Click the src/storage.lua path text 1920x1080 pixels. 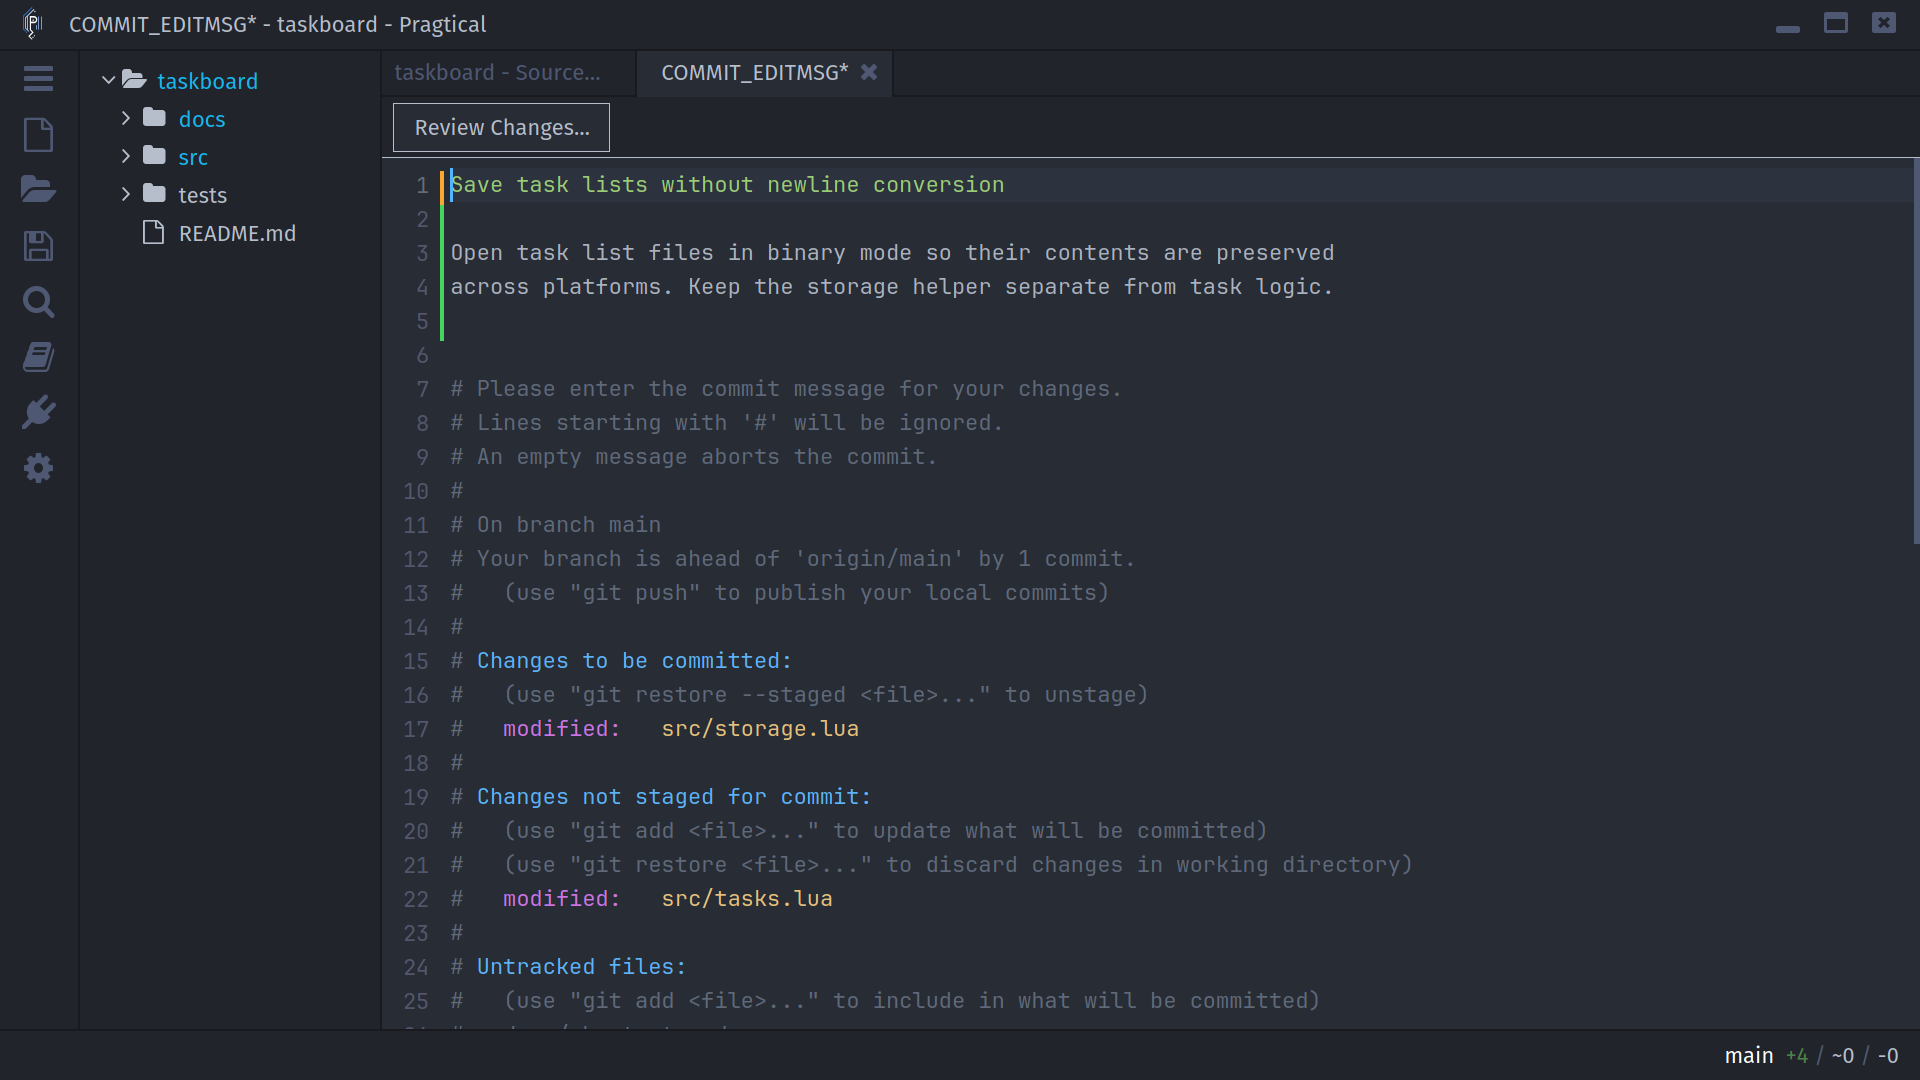(760, 729)
